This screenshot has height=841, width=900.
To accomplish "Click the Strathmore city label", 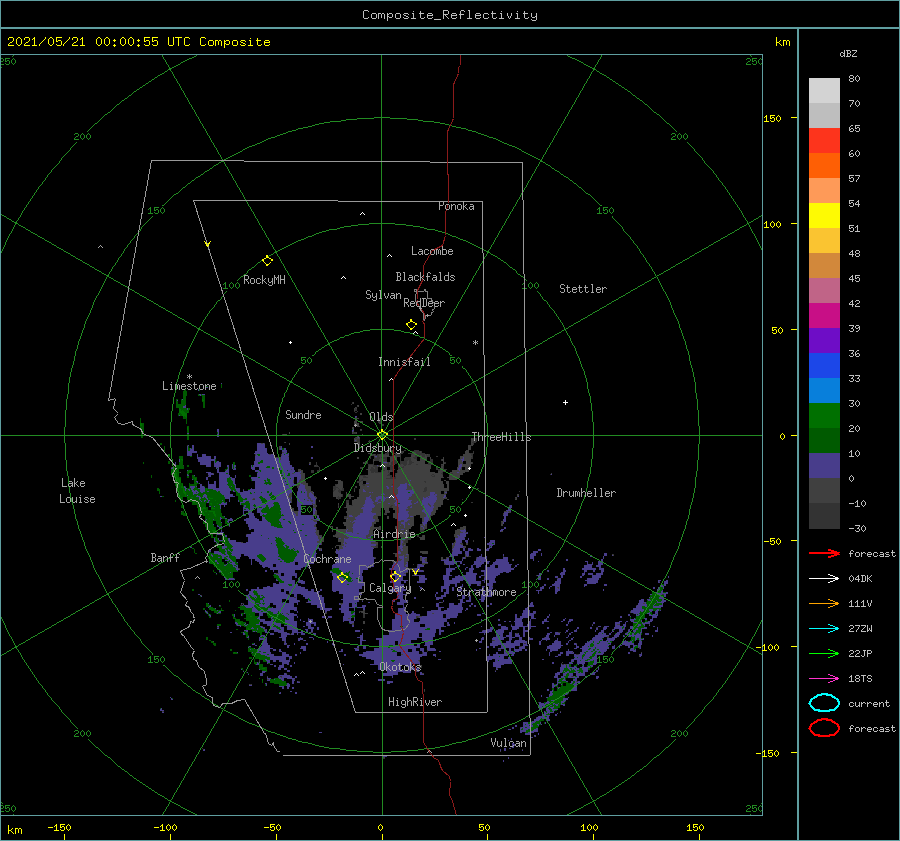I will click(x=487, y=592).
